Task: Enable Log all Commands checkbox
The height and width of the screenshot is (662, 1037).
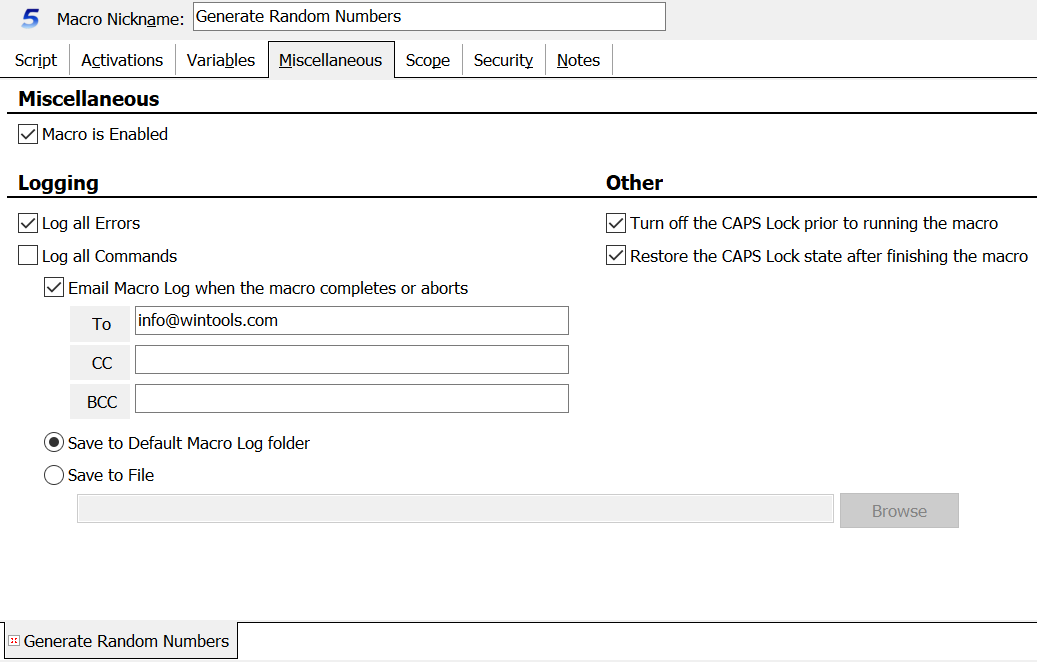Action: coord(28,256)
